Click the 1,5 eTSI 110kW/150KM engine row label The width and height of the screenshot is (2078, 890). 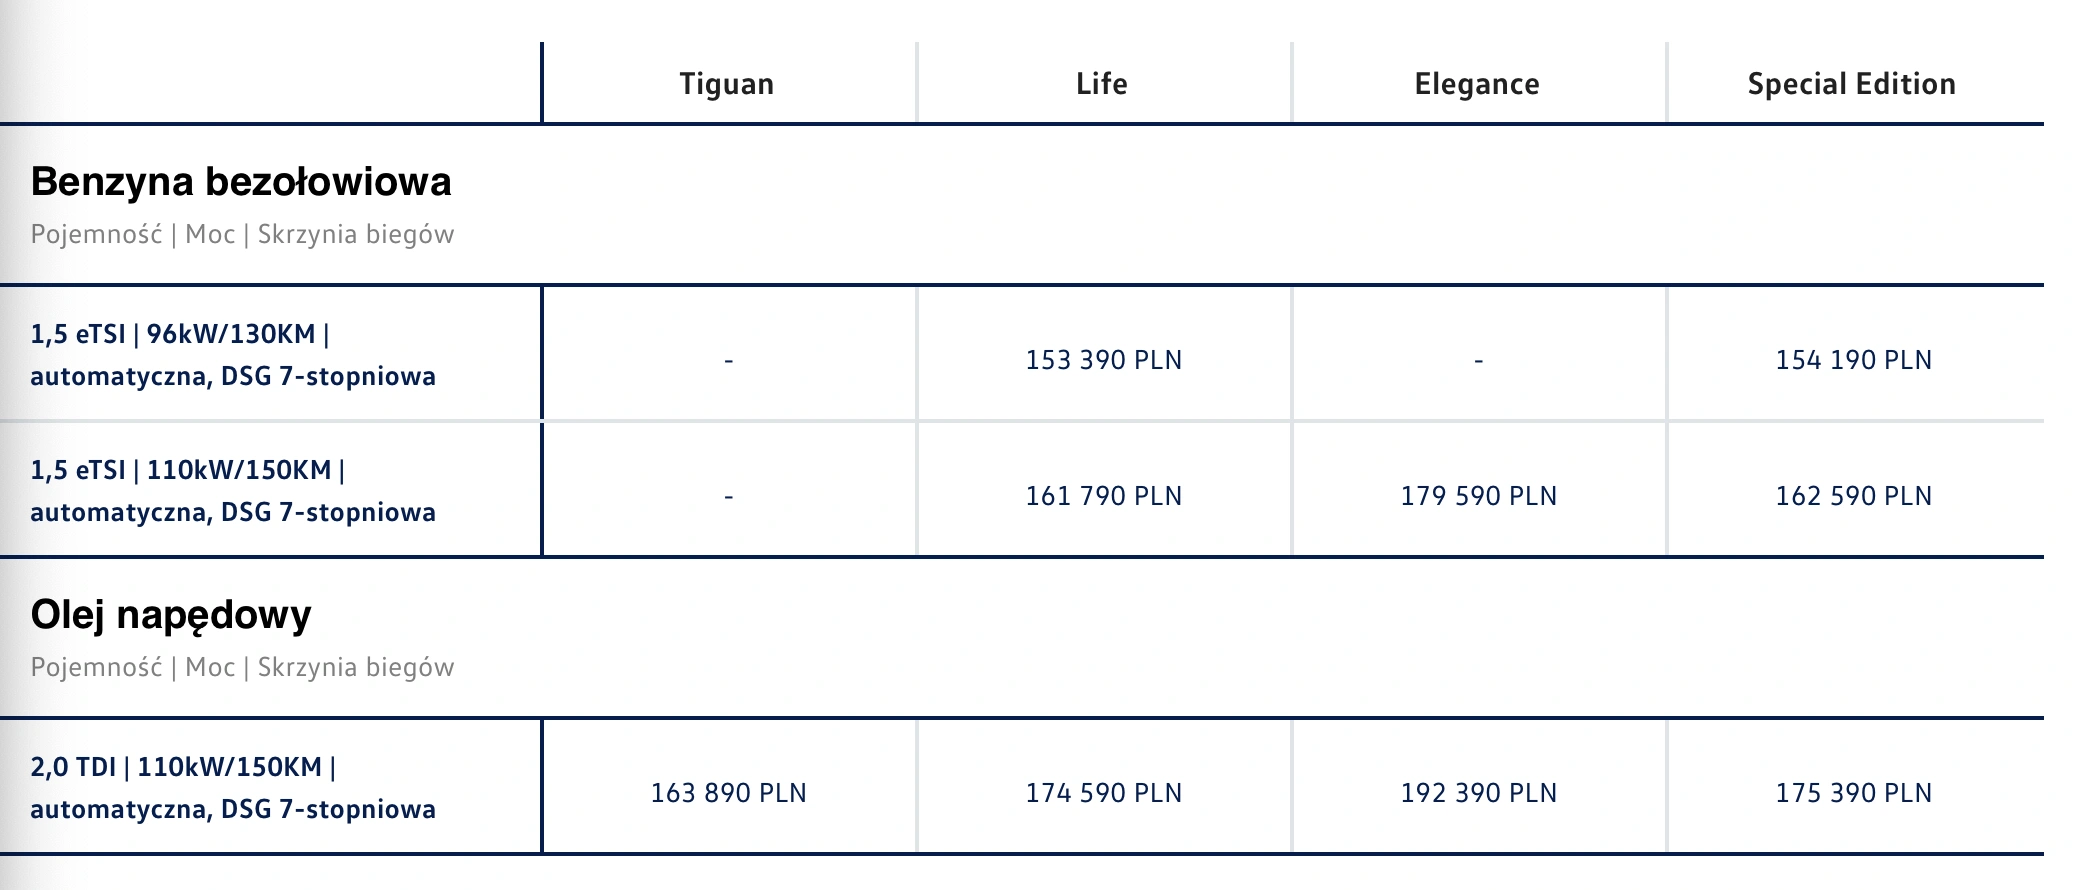click(233, 491)
